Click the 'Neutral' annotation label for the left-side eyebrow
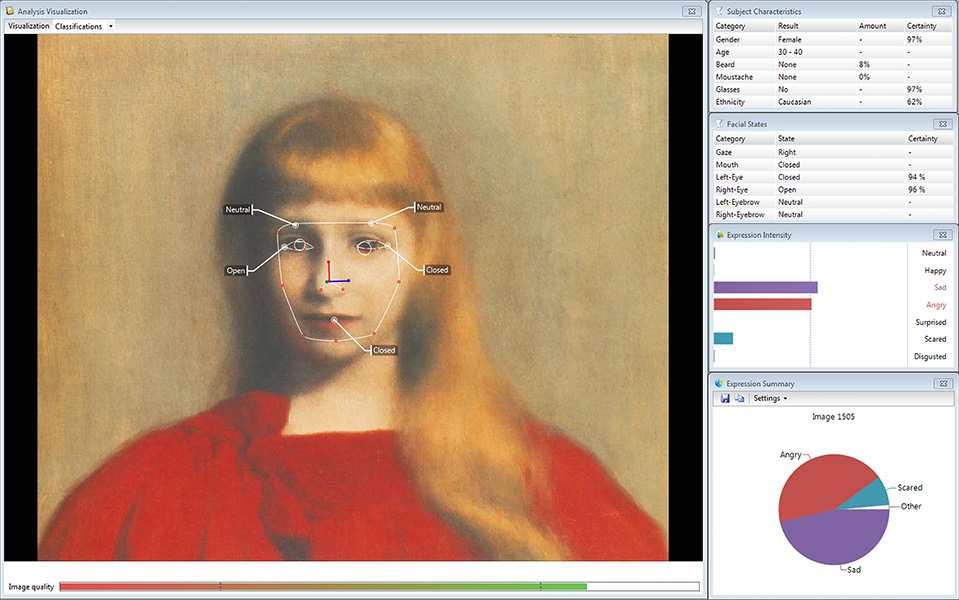959x600 pixels. coord(238,210)
